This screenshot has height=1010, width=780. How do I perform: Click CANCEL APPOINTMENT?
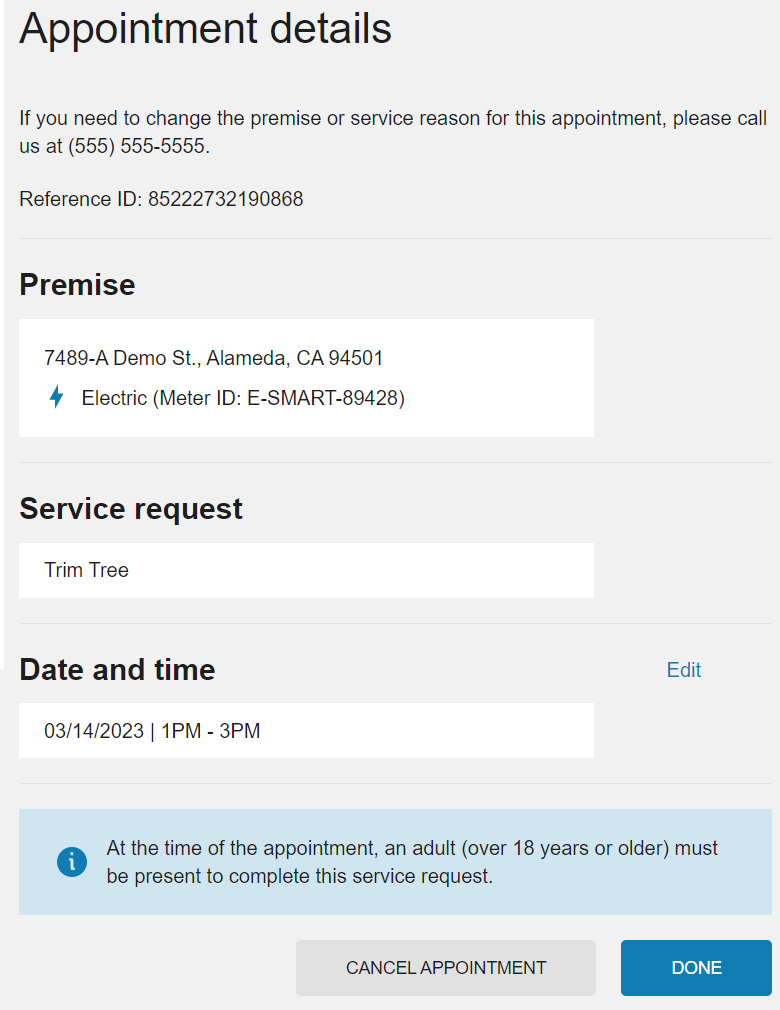click(x=445, y=967)
